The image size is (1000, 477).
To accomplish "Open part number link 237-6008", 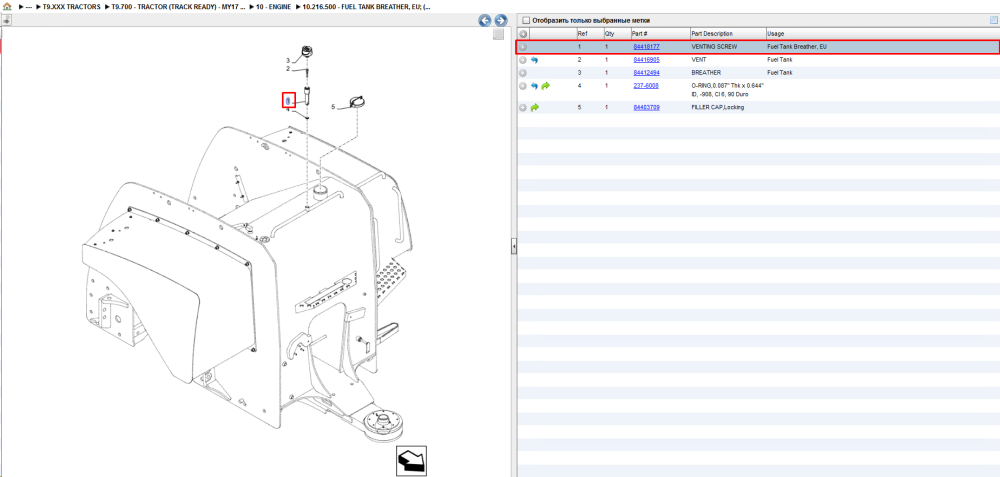I will [645, 85].
